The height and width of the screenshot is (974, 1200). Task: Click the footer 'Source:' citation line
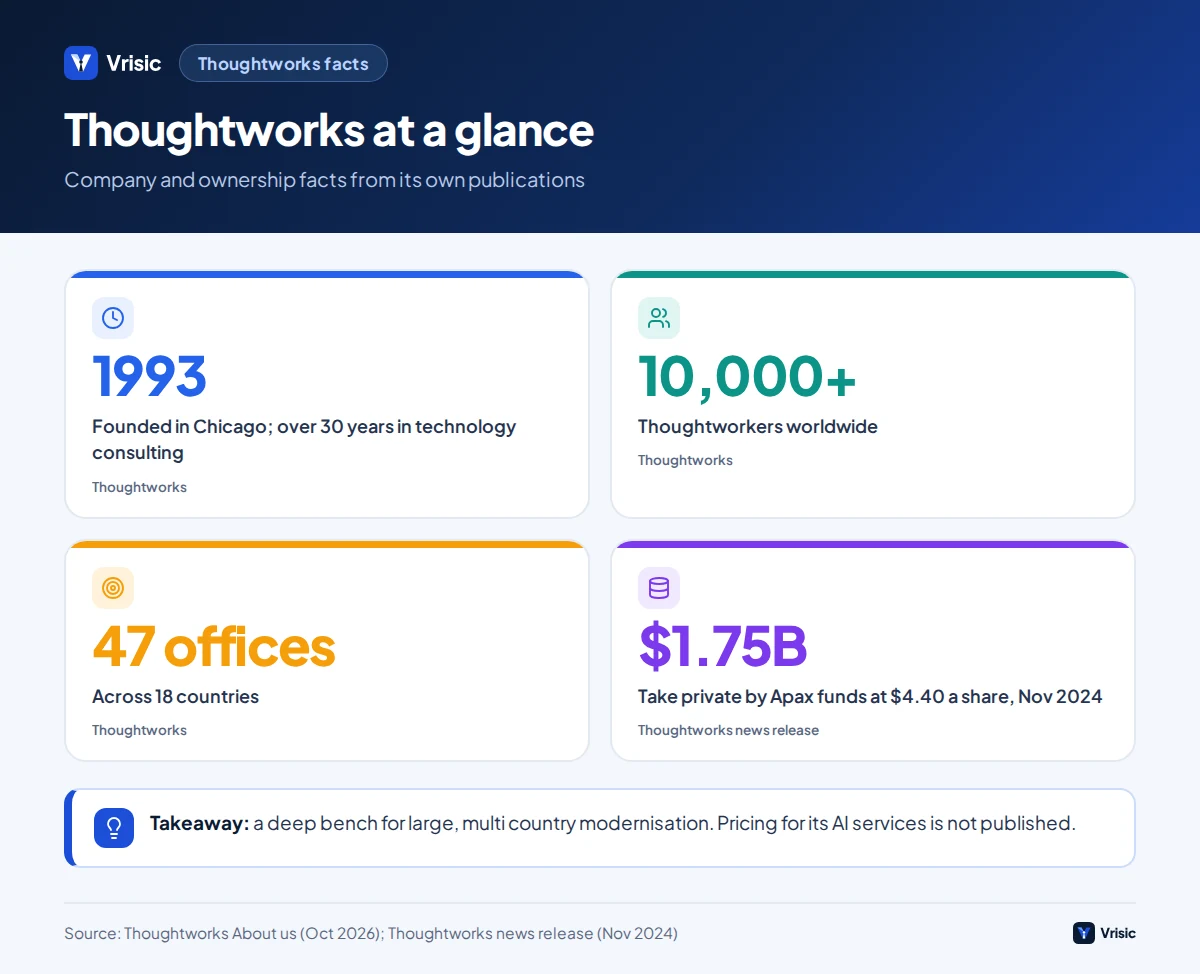371,934
